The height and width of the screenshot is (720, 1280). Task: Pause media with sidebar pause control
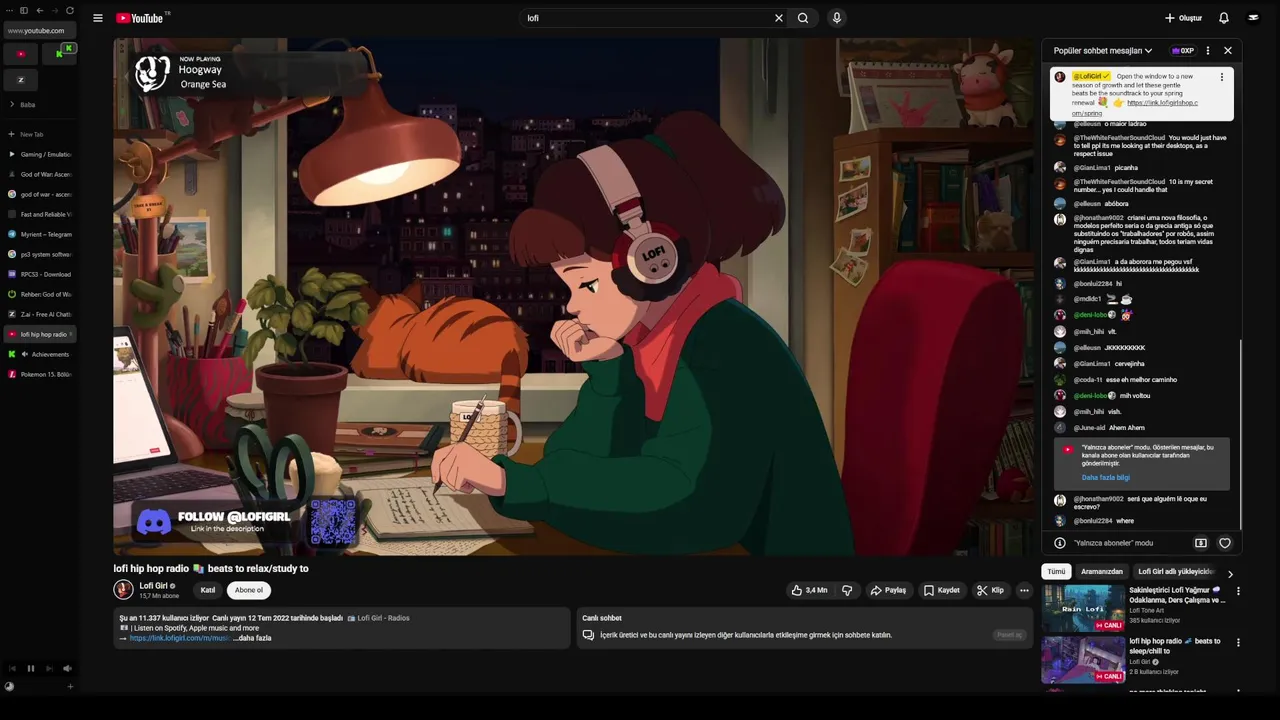pyautogui.click(x=30, y=668)
